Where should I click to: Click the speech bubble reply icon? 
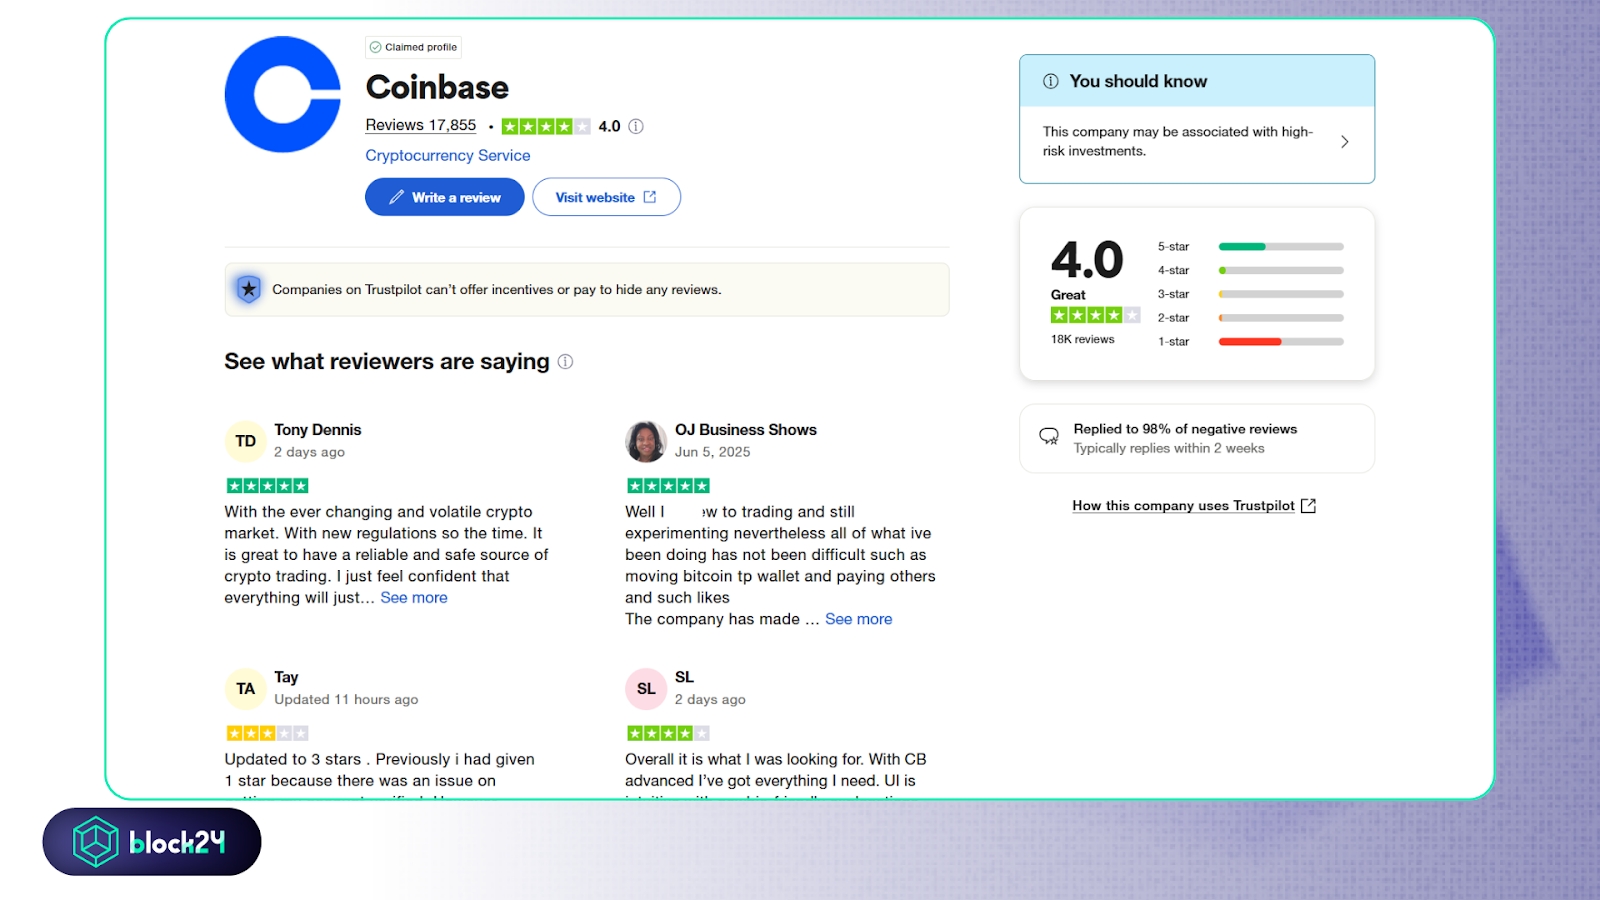(x=1049, y=436)
